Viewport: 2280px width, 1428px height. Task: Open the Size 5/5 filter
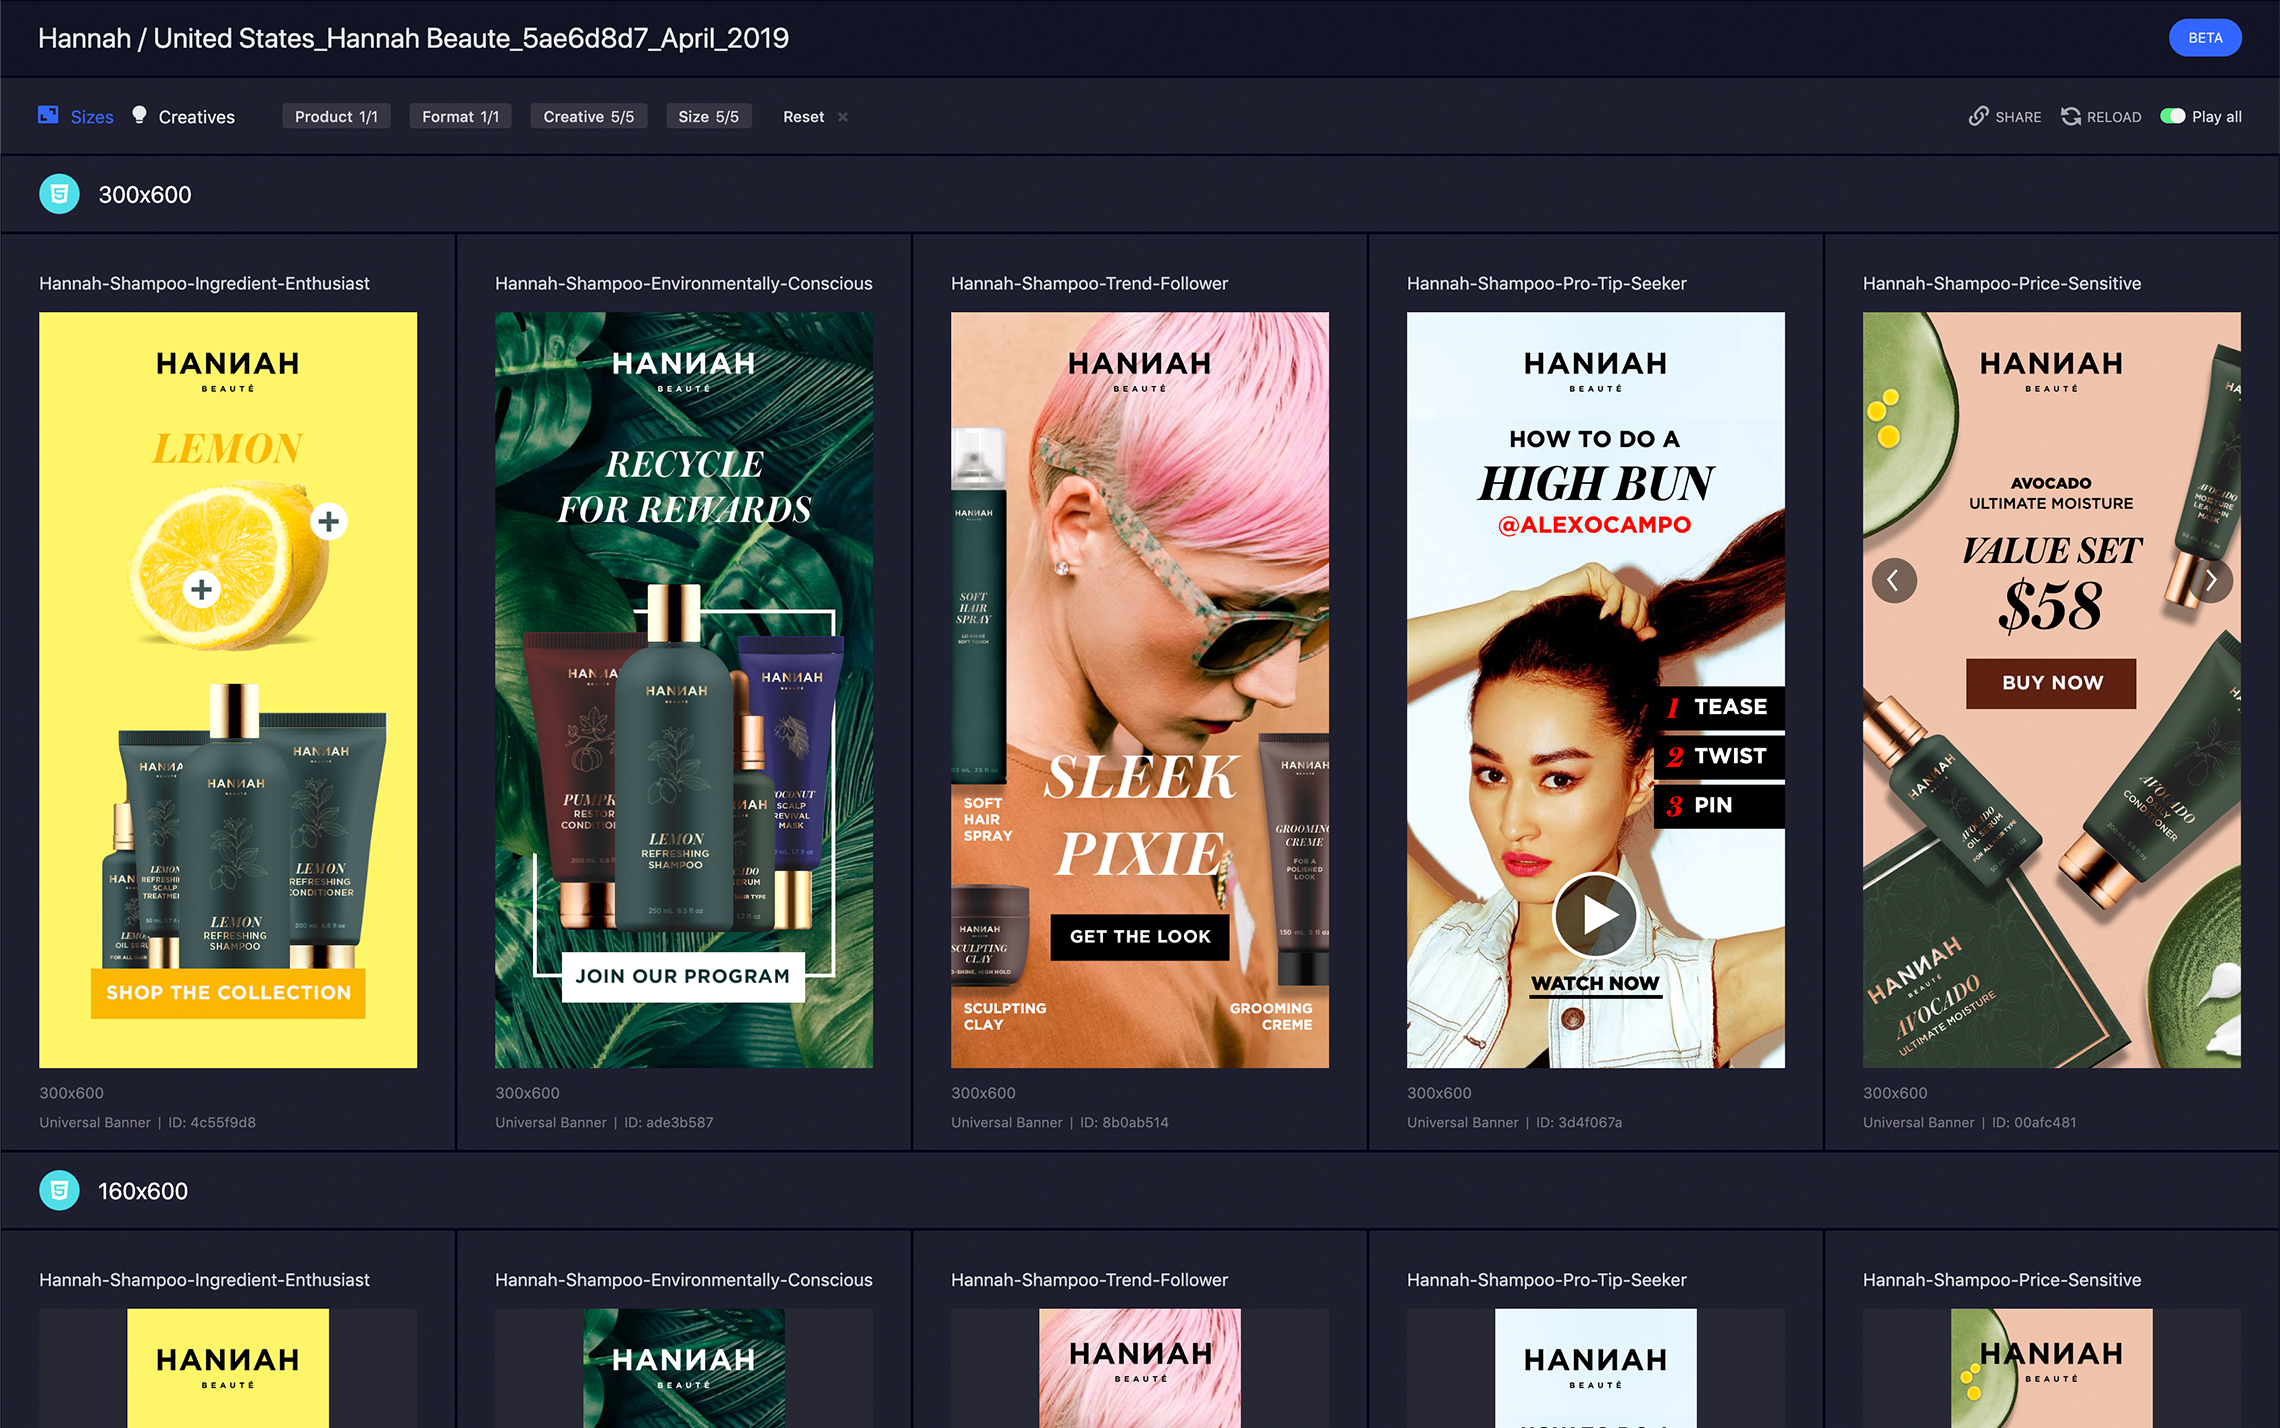(x=708, y=116)
